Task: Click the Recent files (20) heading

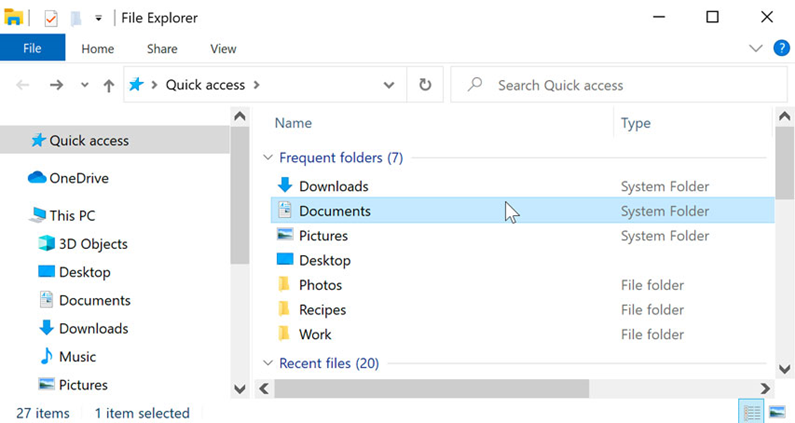Action: (x=329, y=363)
